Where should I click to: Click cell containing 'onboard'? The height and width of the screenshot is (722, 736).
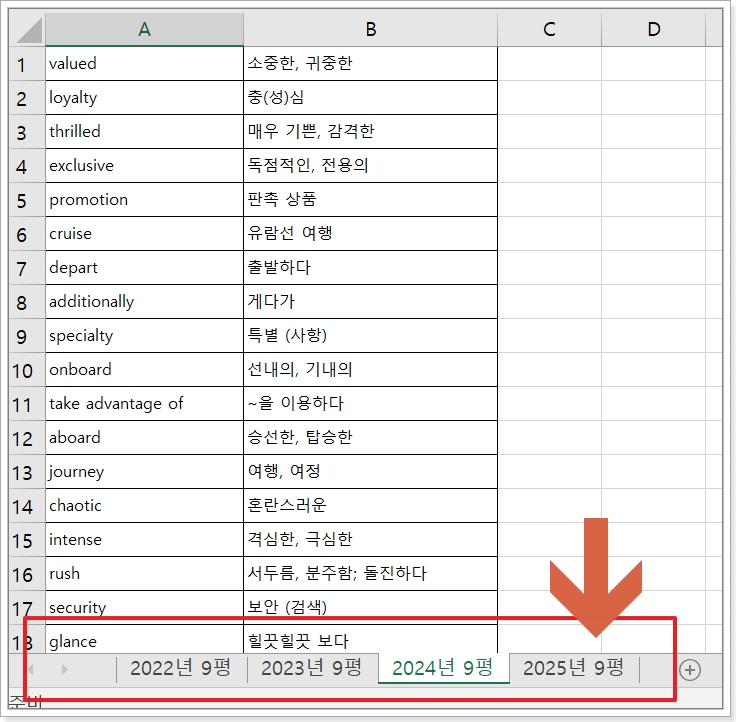[x=144, y=370]
